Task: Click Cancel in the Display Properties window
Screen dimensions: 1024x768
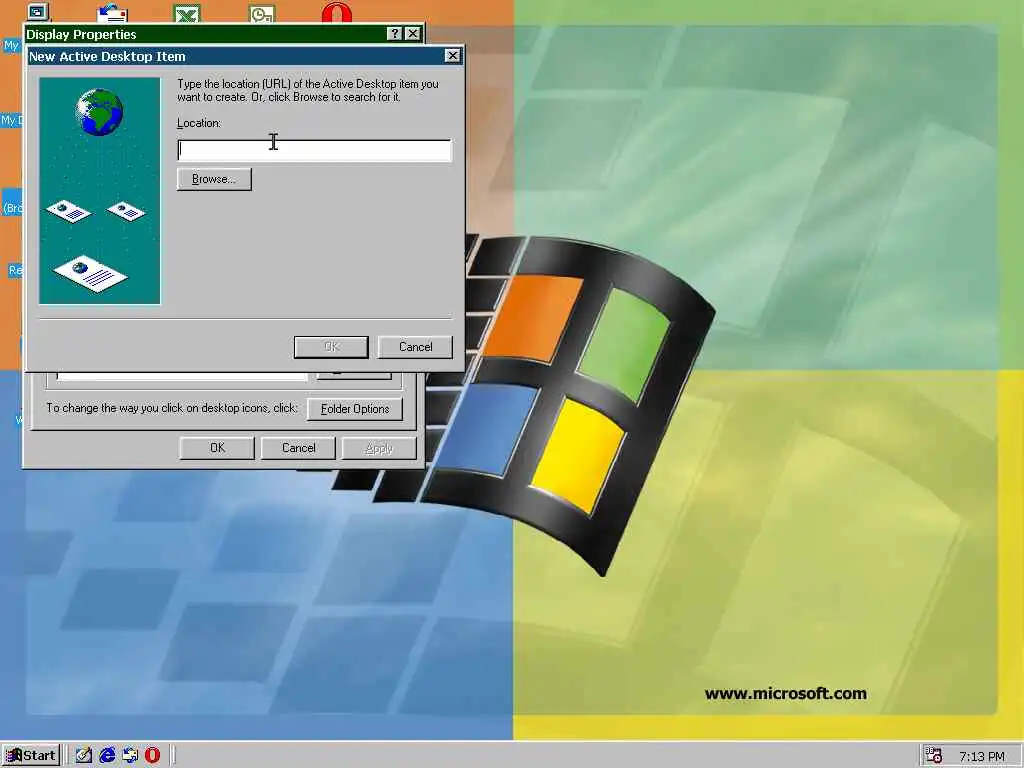Action: tap(298, 448)
